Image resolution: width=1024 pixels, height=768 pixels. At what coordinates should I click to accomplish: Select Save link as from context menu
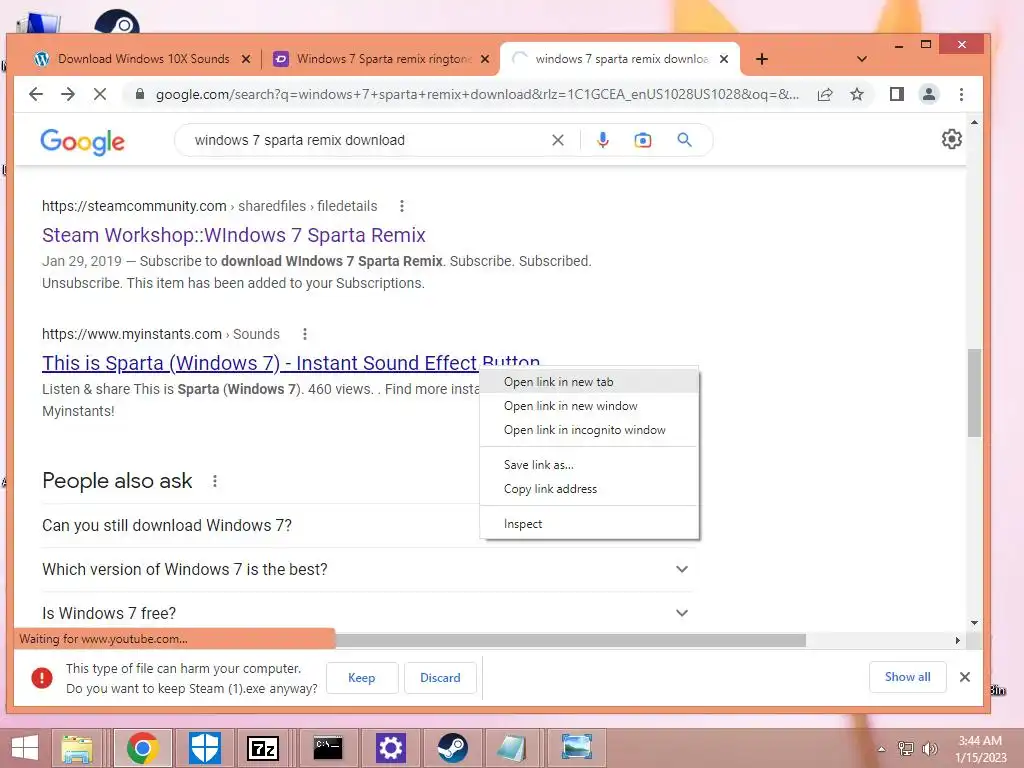589,465
